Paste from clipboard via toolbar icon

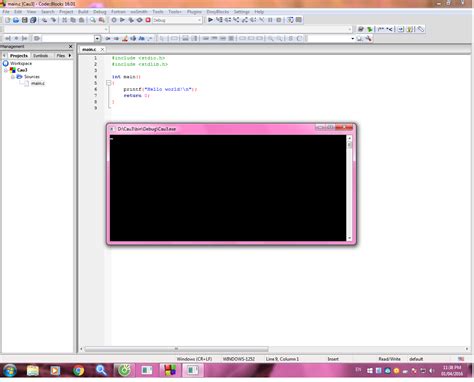coord(81,20)
